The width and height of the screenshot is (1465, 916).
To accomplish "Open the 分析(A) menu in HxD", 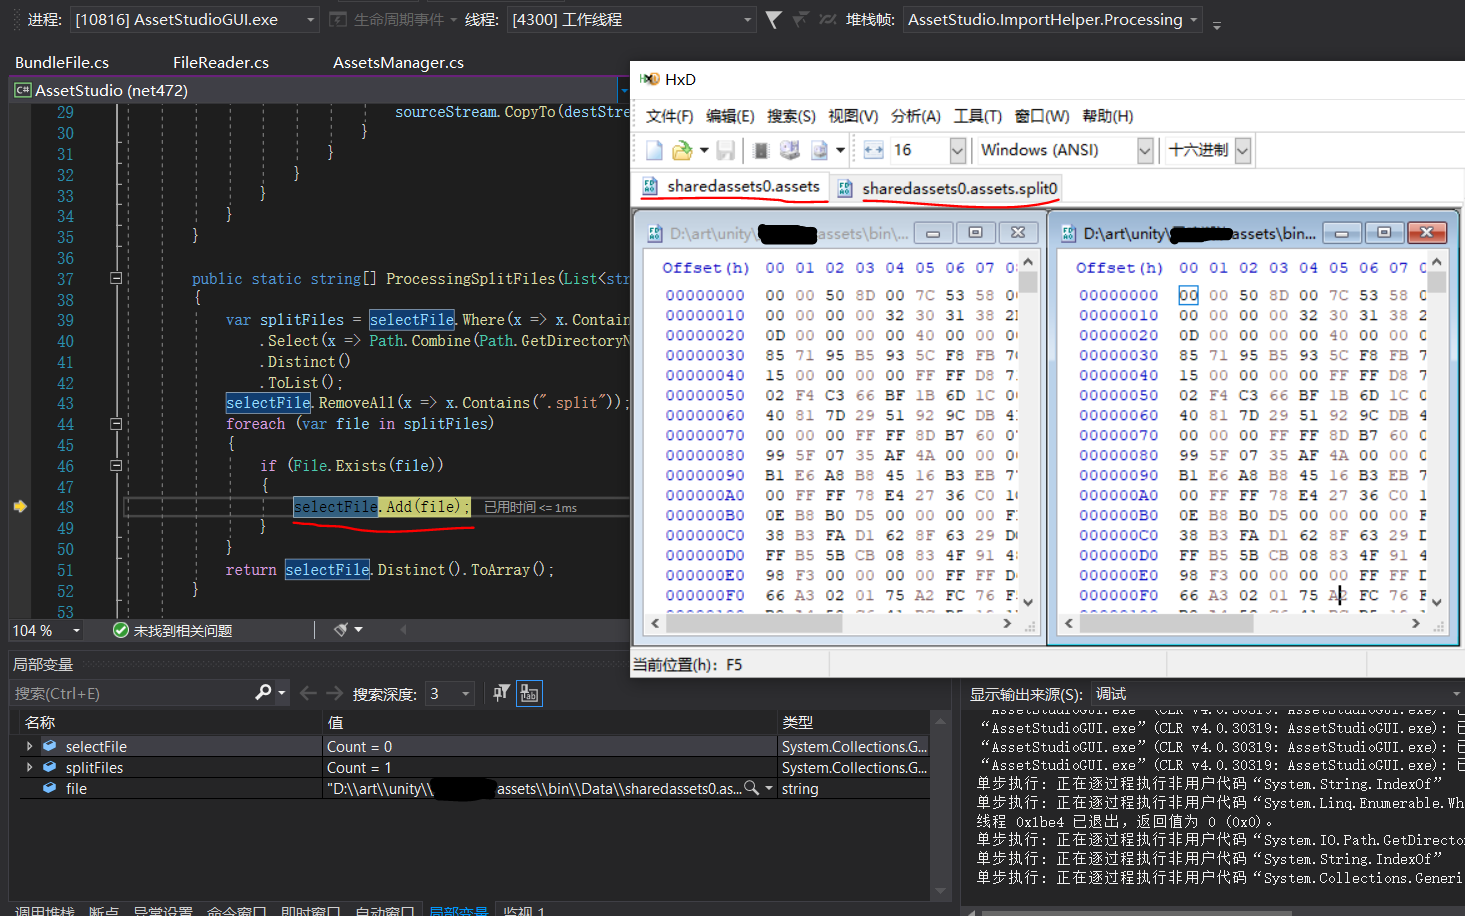I will tap(915, 116).
